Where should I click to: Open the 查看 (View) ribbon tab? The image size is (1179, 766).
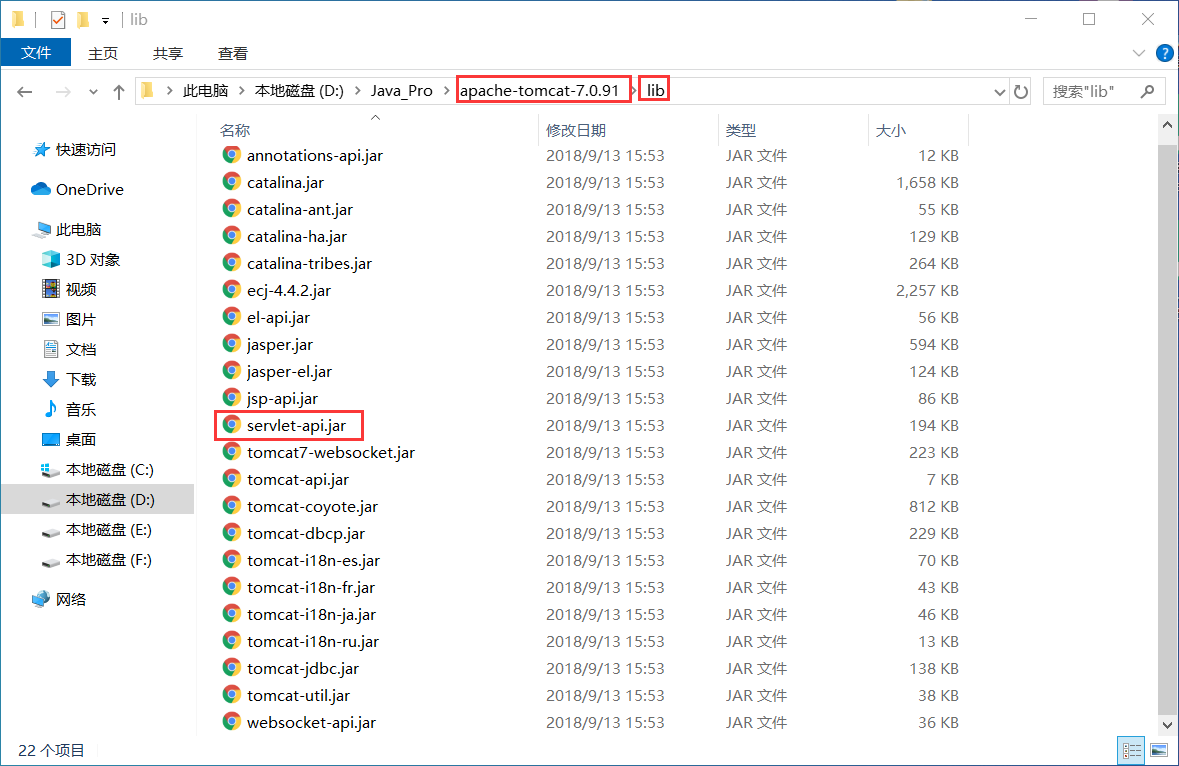pos(232,53)
